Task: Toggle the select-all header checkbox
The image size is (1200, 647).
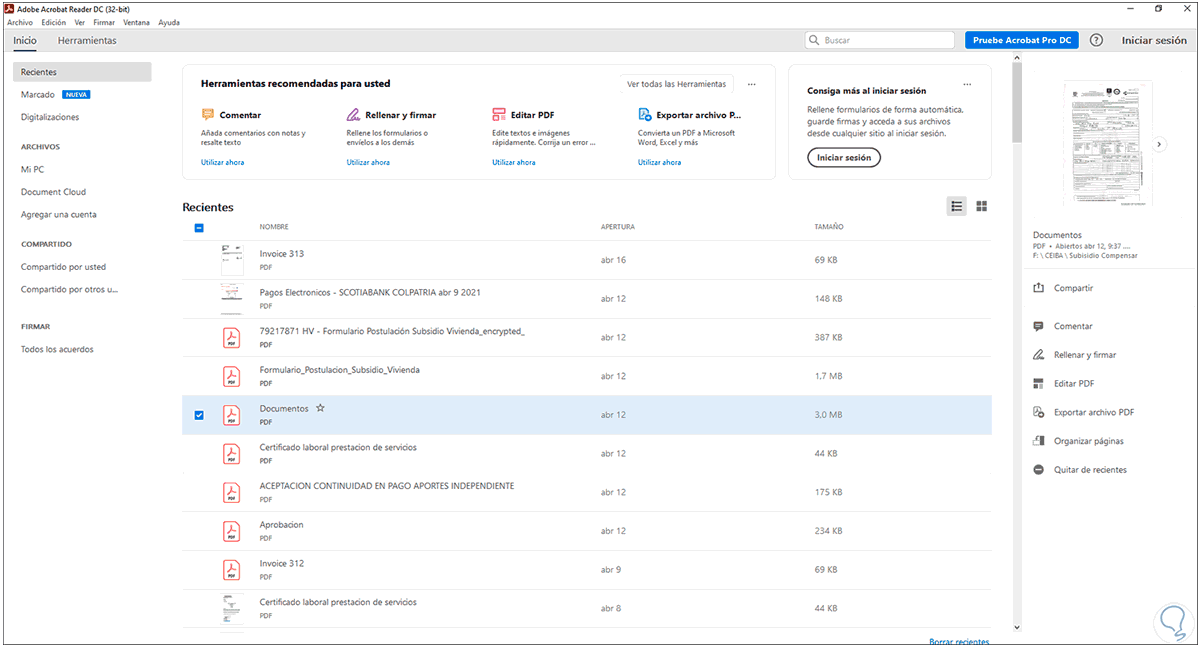Action: click(199, 227)
